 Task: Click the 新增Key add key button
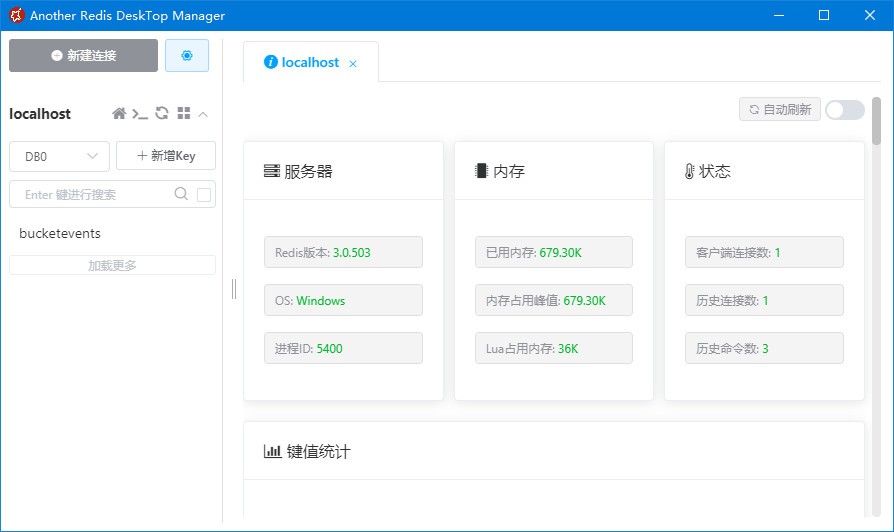(166, 156)
